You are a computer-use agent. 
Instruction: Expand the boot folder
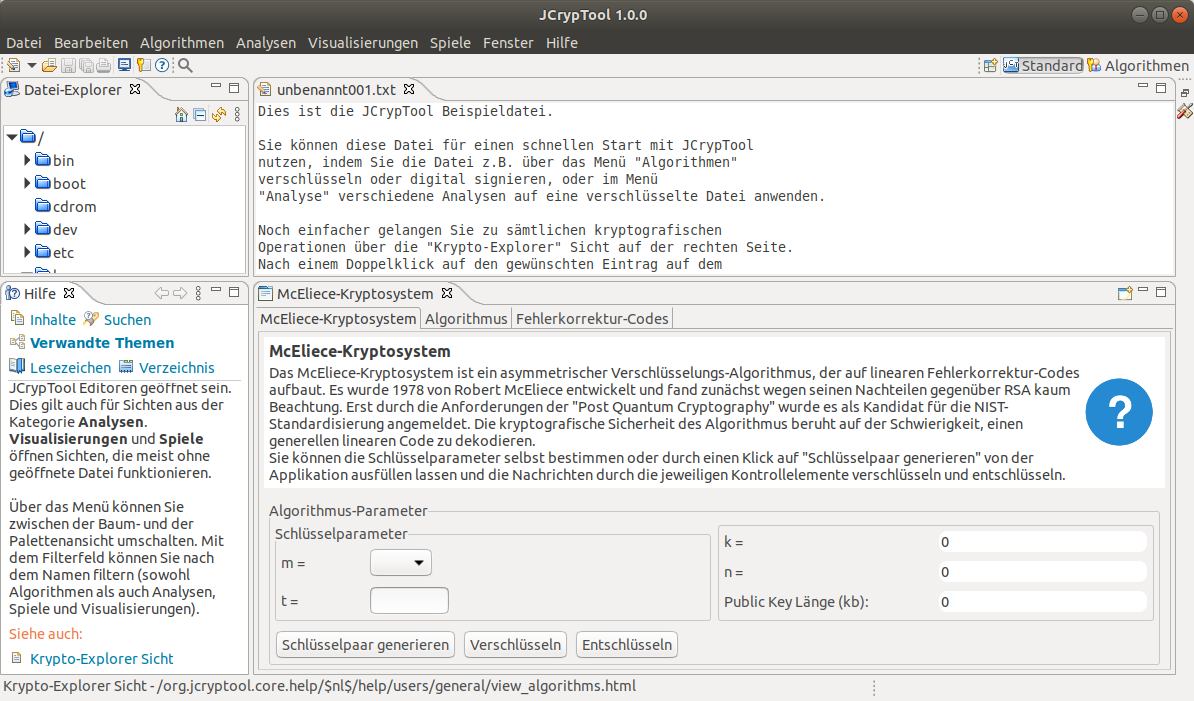click(x=27, y=183)
